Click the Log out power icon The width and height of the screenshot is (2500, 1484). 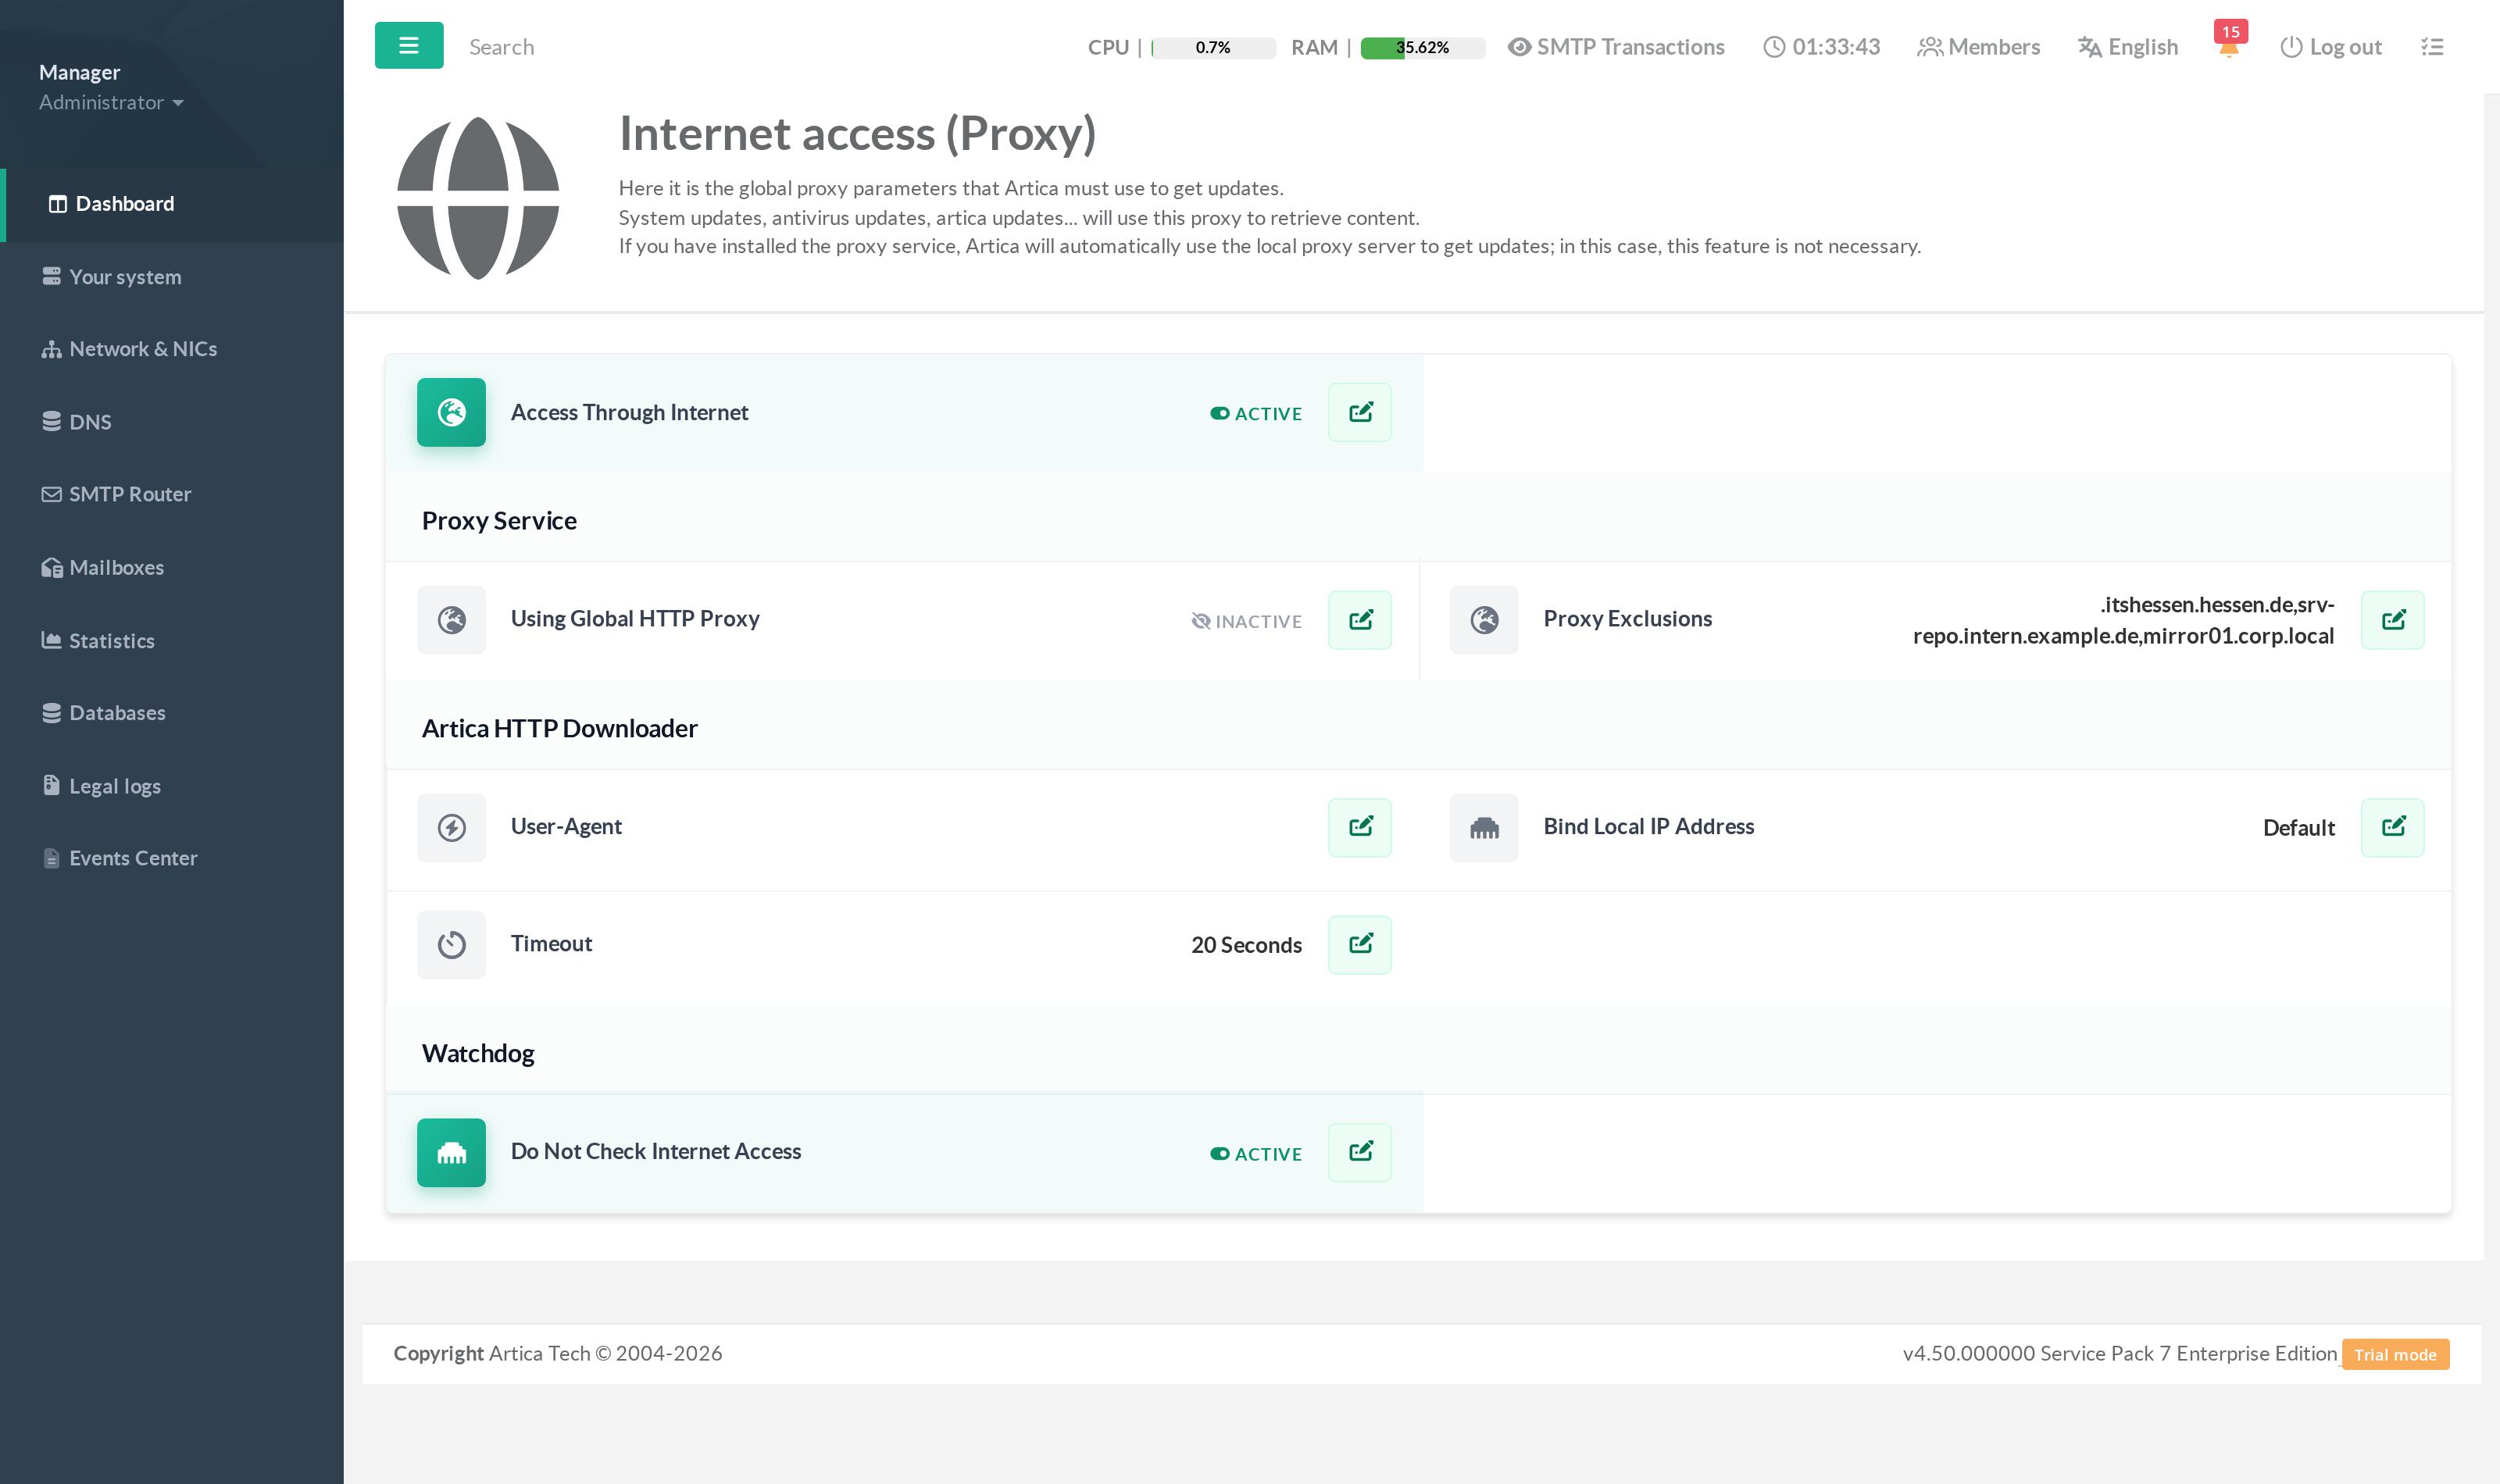pos(2291,47)
